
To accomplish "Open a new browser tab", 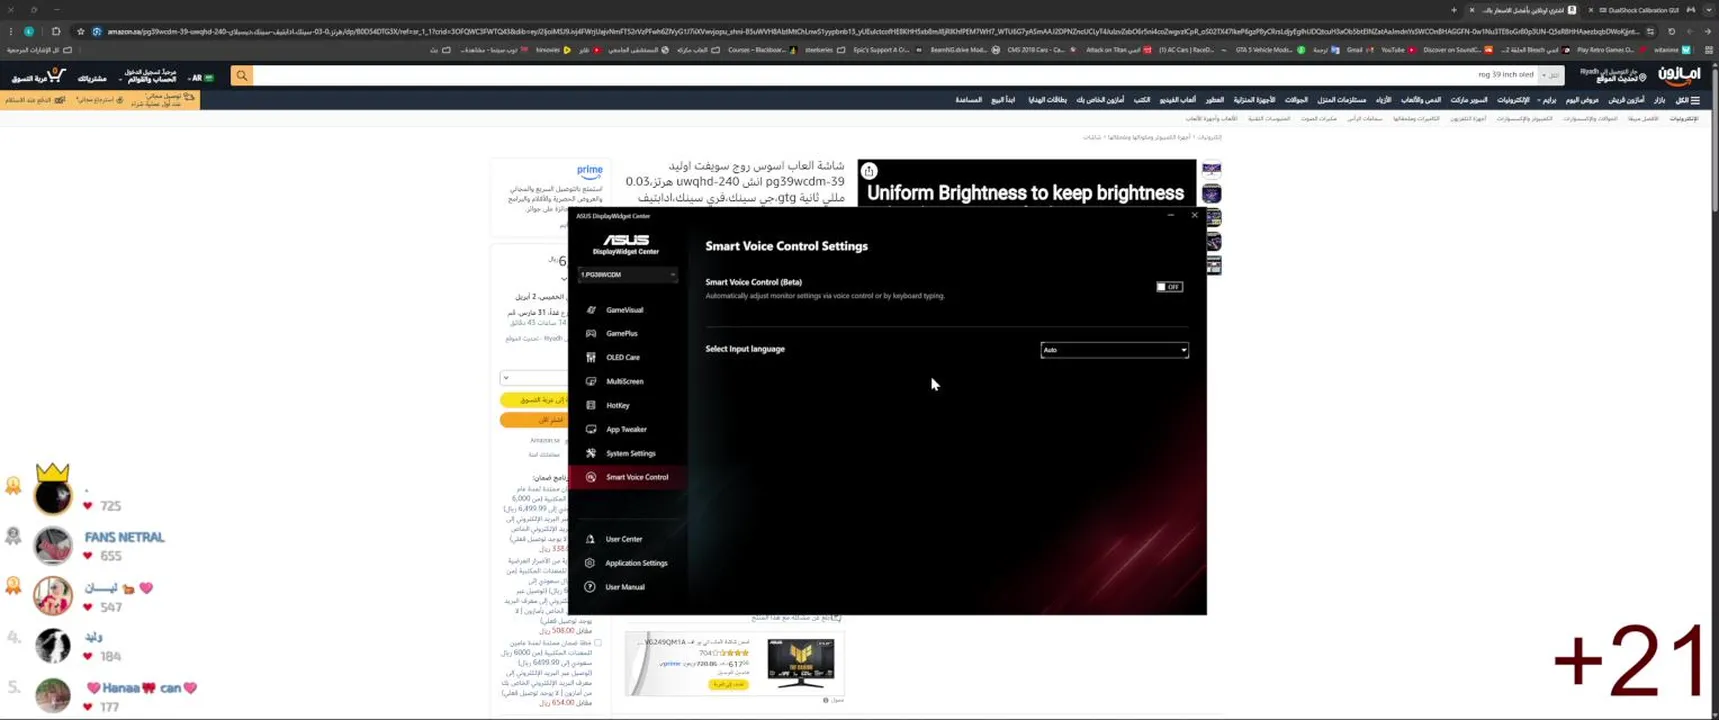I will pyautogui.click(x=1454, y=10).
